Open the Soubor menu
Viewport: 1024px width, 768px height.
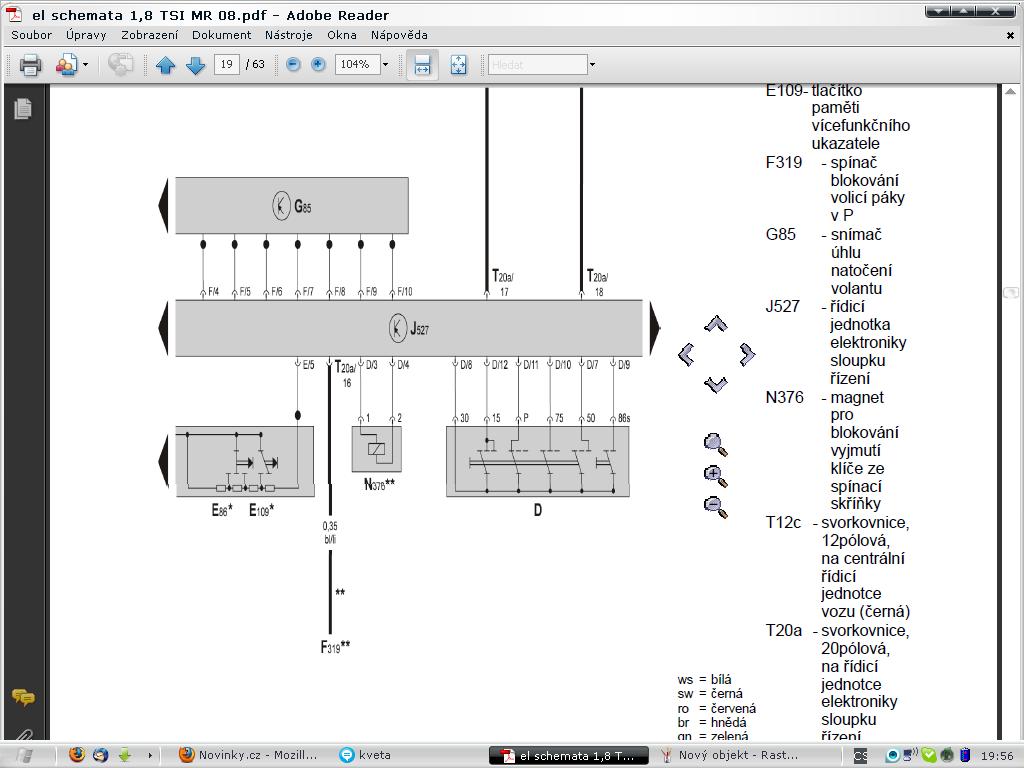coord(31,35)
